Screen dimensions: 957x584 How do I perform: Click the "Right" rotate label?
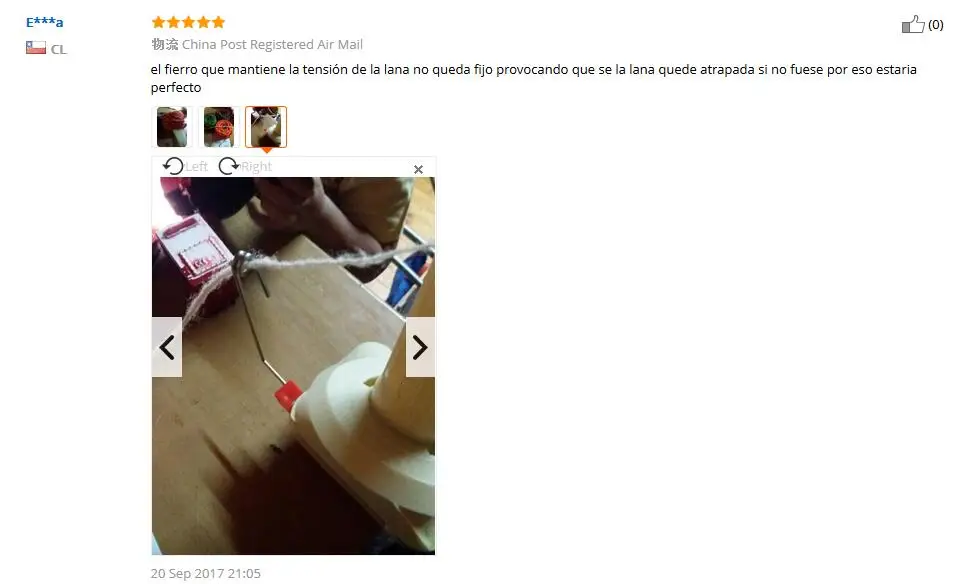click(x=256, y=167)
